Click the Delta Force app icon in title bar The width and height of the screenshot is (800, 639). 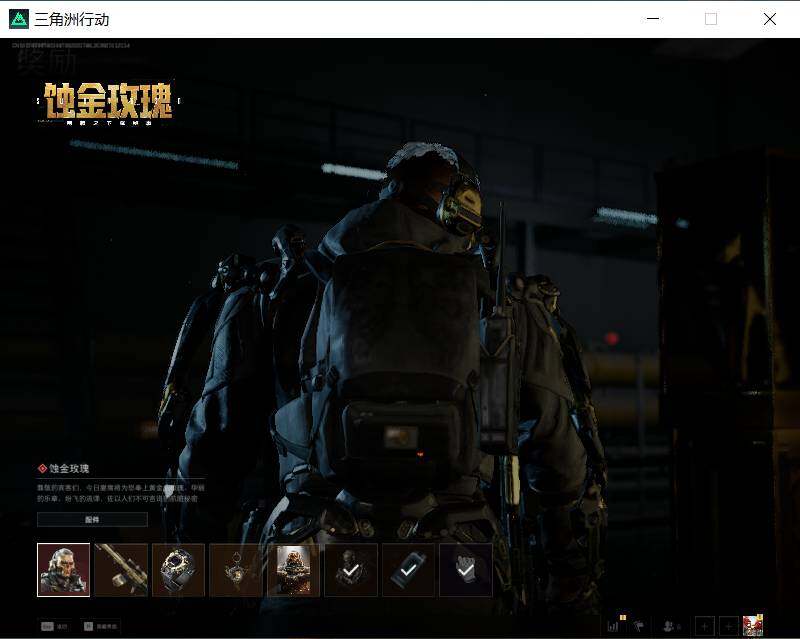[19, 19]
